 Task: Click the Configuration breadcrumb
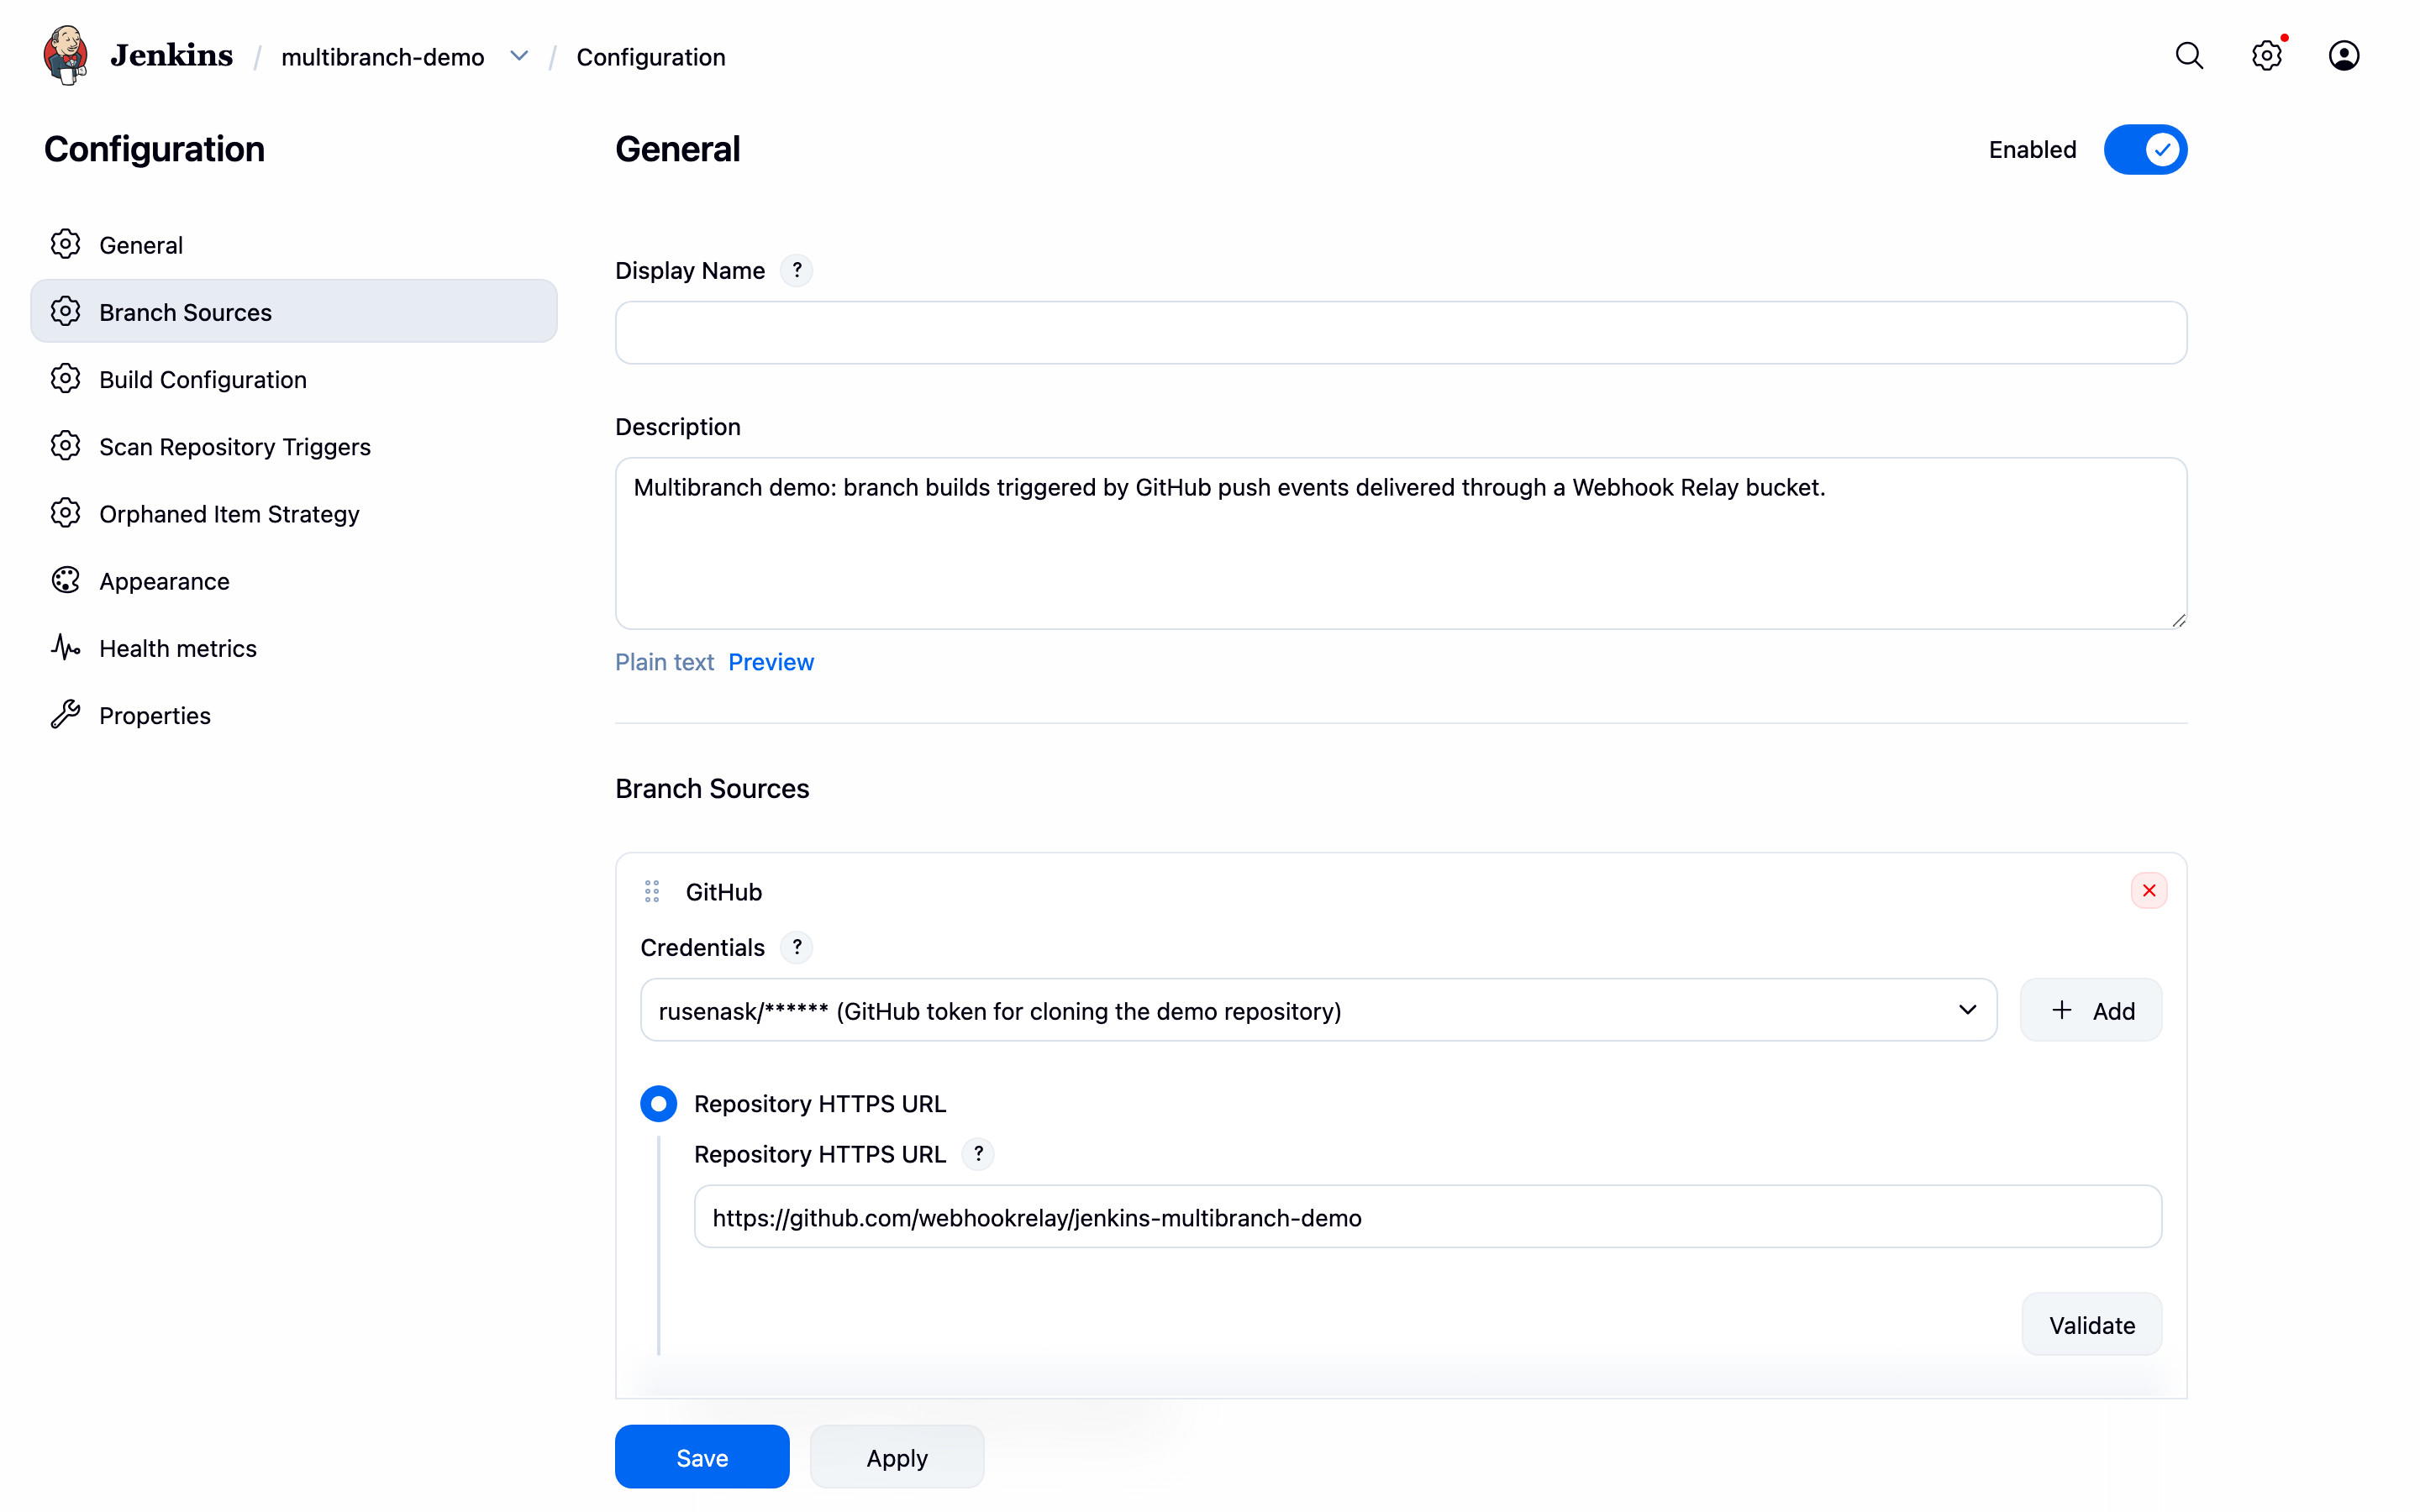tap(651, 57)
